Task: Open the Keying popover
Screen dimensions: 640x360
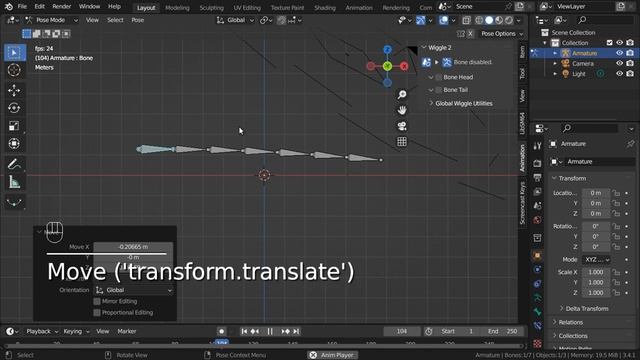Action: pyautogui.click(x=76, y=331)
